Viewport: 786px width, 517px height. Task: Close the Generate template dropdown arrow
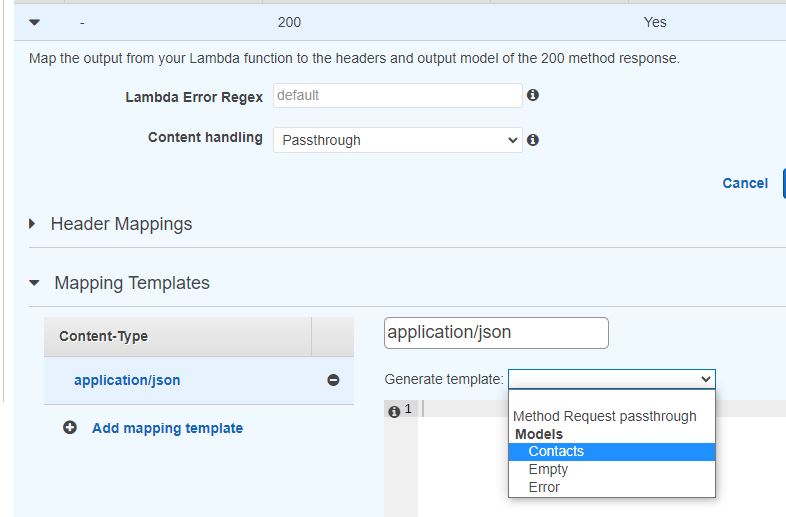[705, 379]
